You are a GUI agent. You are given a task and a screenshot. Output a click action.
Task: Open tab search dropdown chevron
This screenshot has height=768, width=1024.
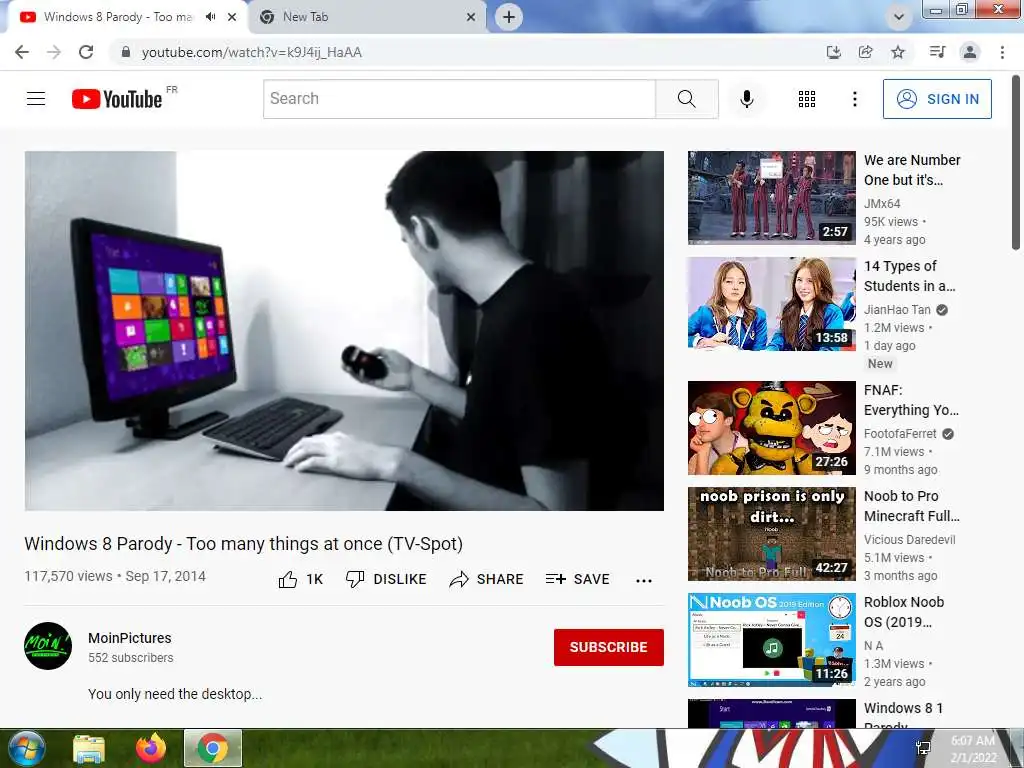click(x=899, y=17)
